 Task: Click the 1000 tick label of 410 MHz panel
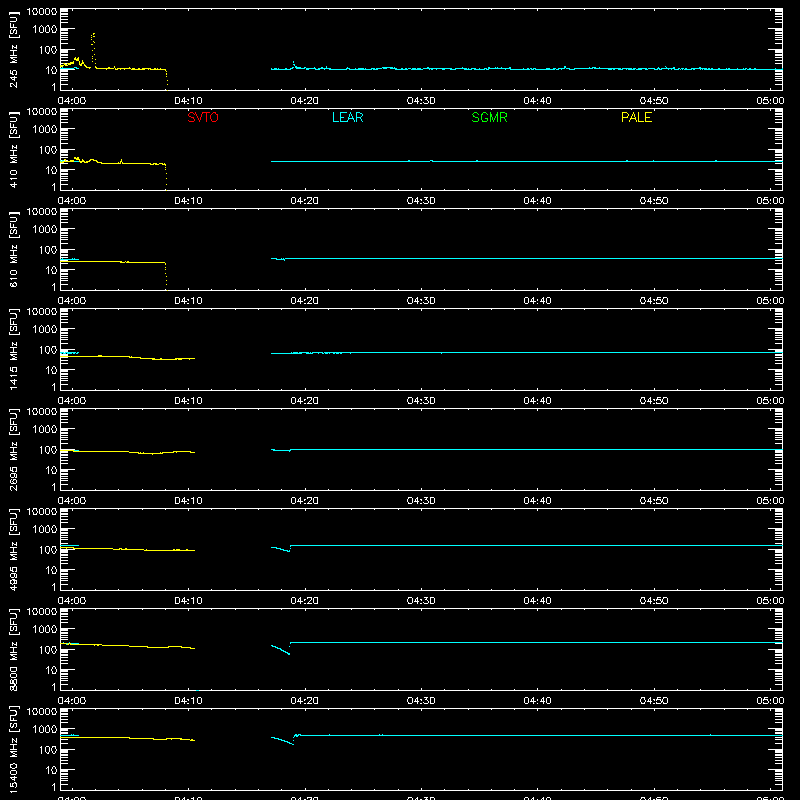point(45,130)
